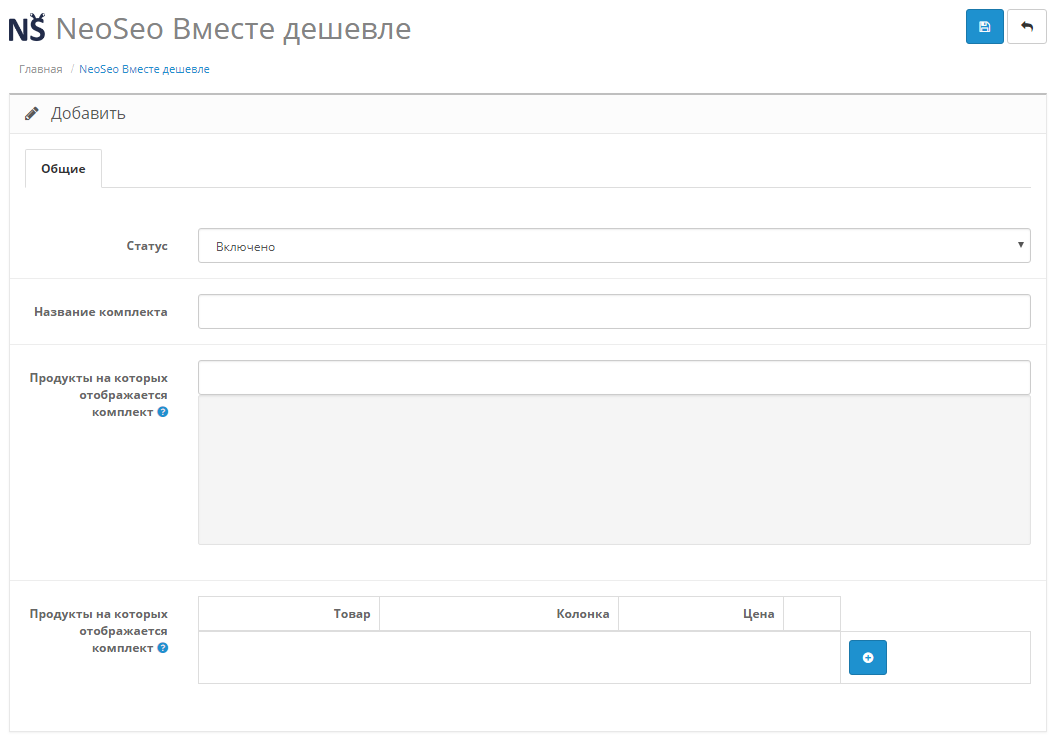The width and height of the screenshot is (1055, 739).
Task: Open help tooltip icon beside product autocomplete label
Action: tap(163, 412)
